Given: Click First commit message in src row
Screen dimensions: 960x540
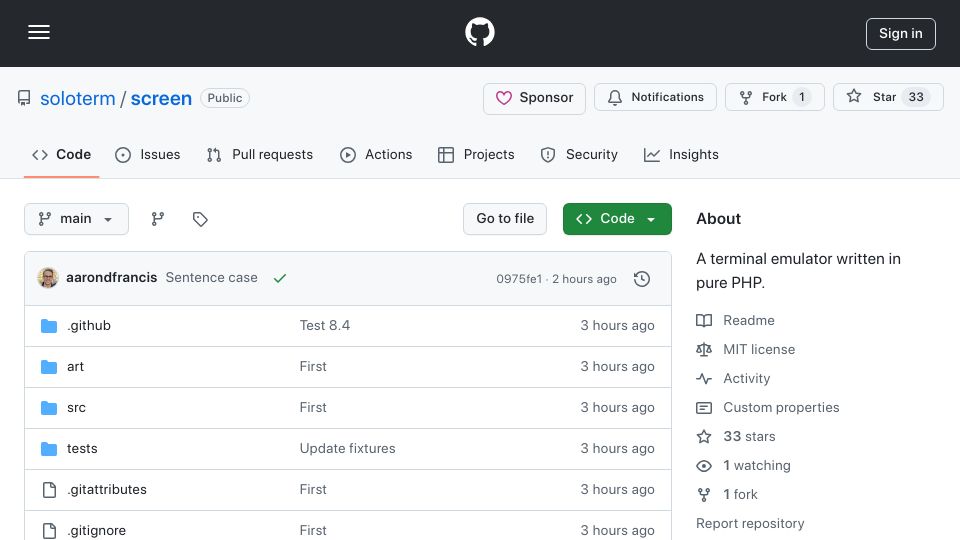Looking at the screenshot, I should click(313, 408).
